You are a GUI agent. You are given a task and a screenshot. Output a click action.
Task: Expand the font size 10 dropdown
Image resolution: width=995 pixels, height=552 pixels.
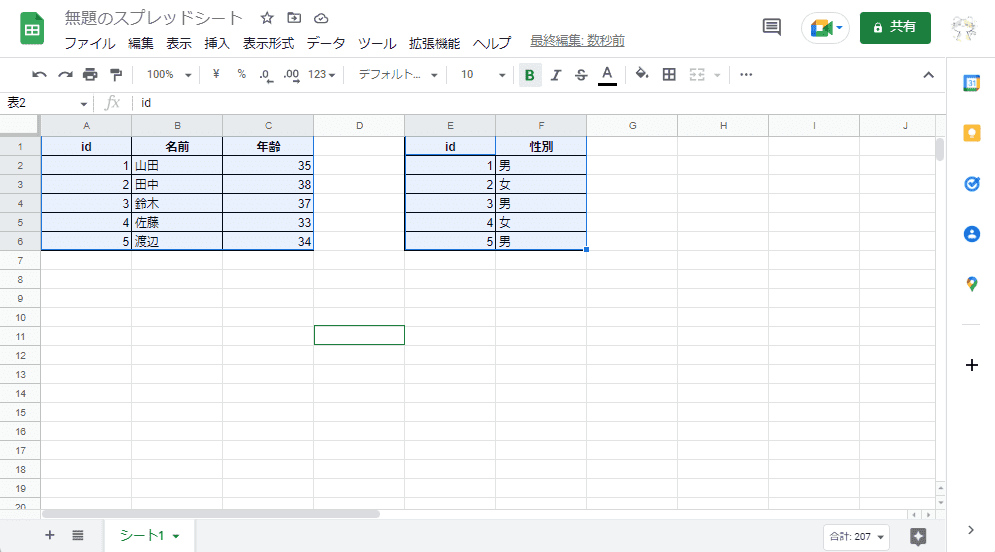pyautogui.click(x=482, y=74)
